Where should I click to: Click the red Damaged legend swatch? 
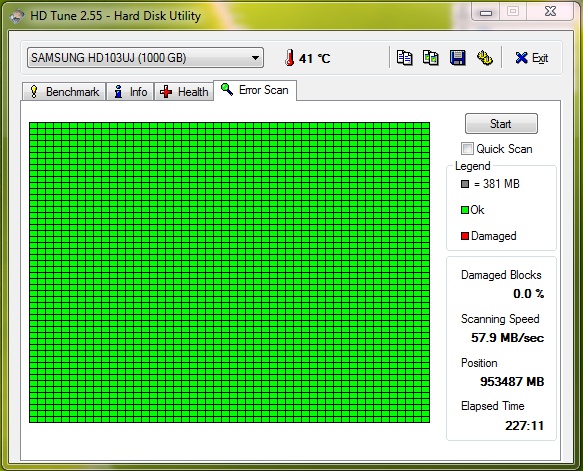465,236
